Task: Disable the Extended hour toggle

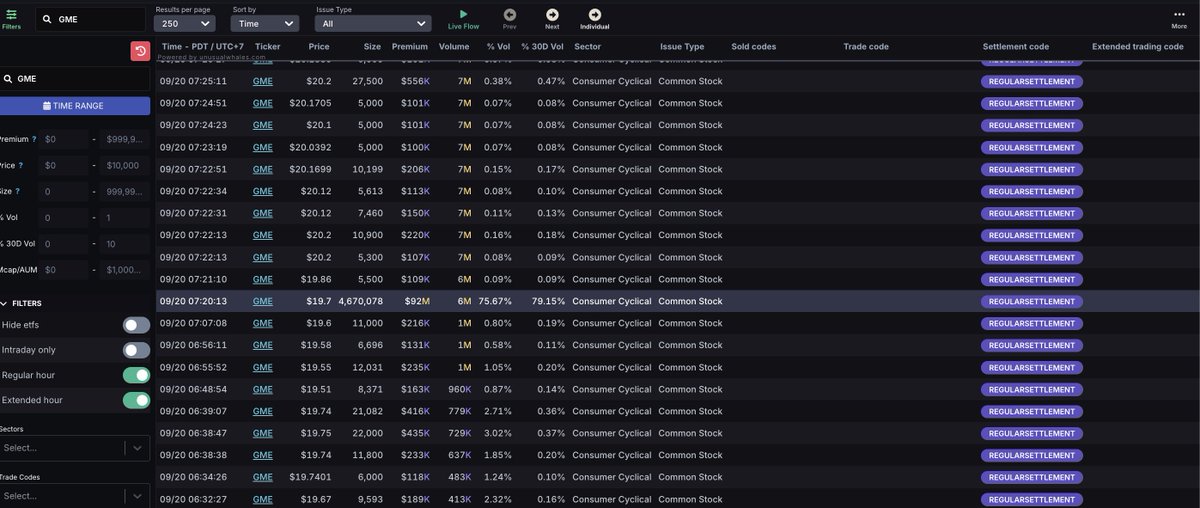Action: coord(136,400)
